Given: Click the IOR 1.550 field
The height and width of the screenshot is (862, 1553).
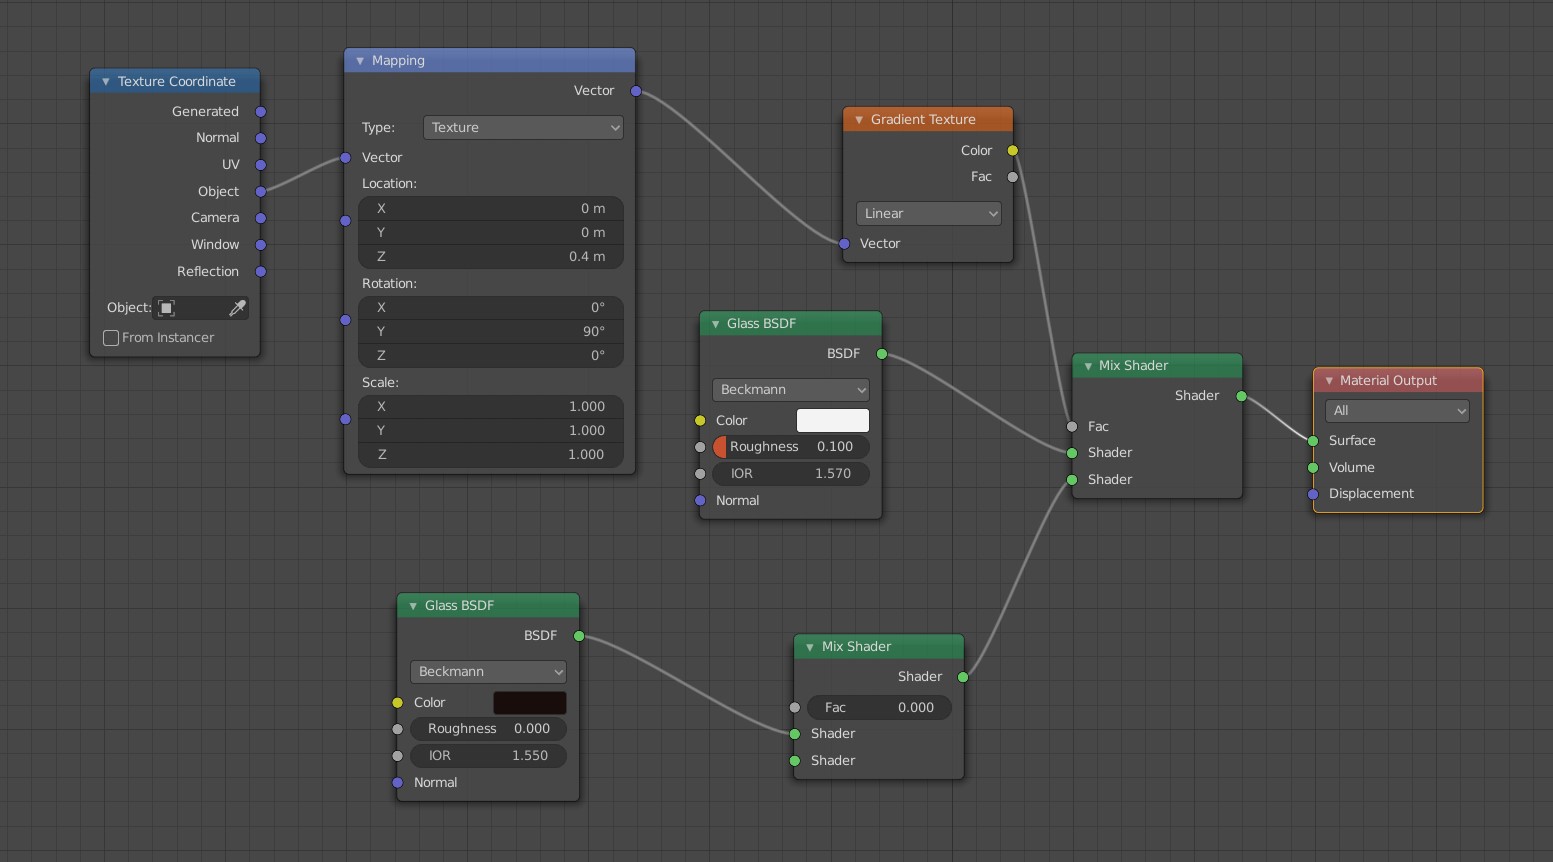Looking at the screenshot, I should pyautogui.click(x=488, y=756).
